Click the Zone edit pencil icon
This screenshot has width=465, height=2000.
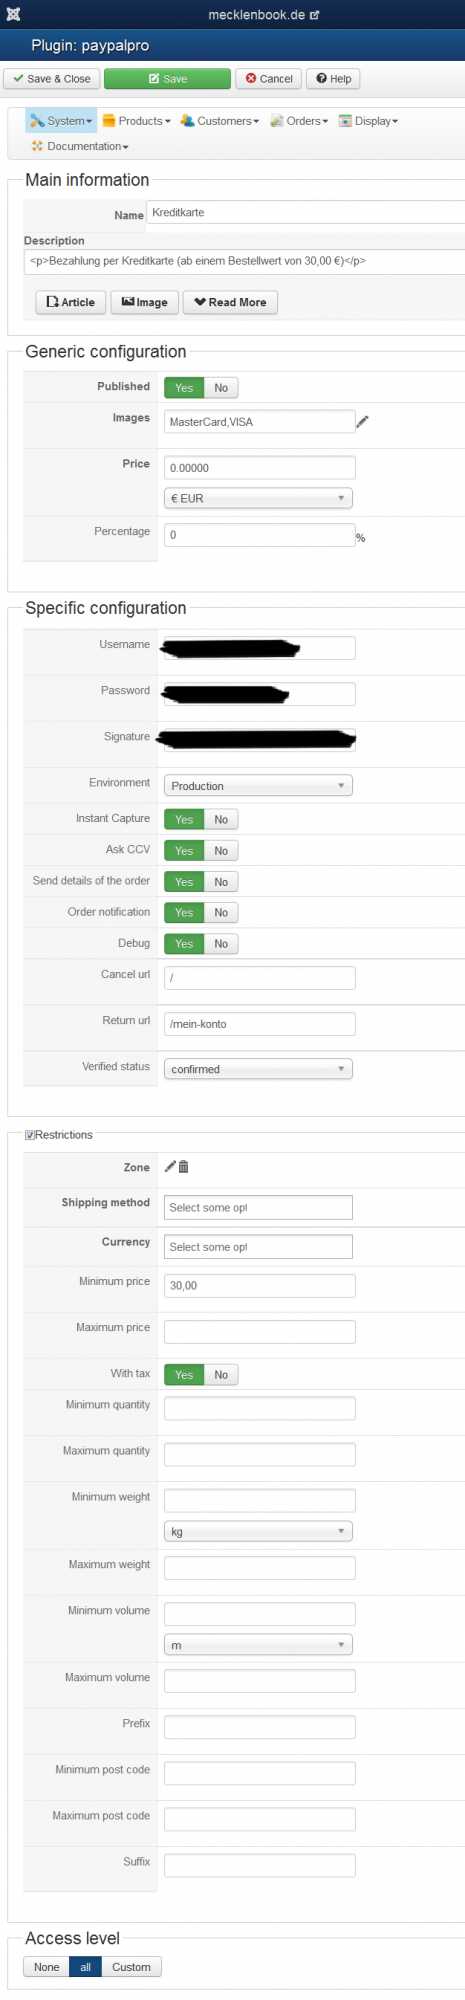click(170, 1166)
